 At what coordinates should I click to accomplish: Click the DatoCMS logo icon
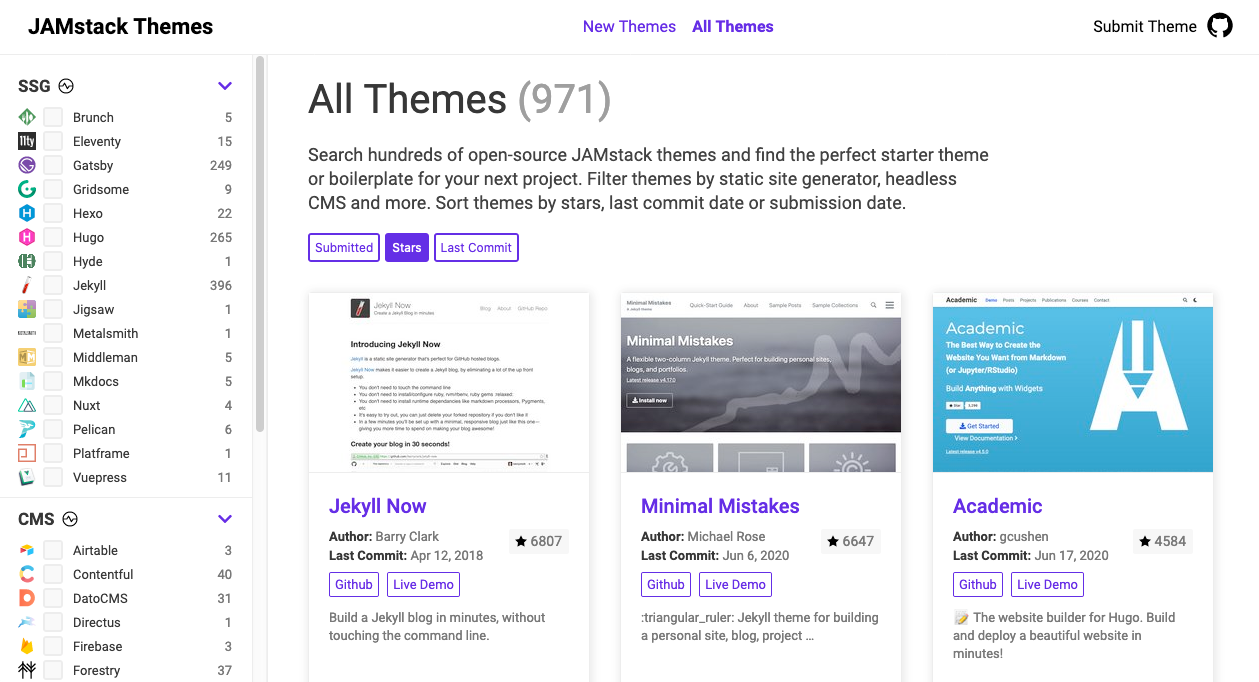(x=27, y=598)
